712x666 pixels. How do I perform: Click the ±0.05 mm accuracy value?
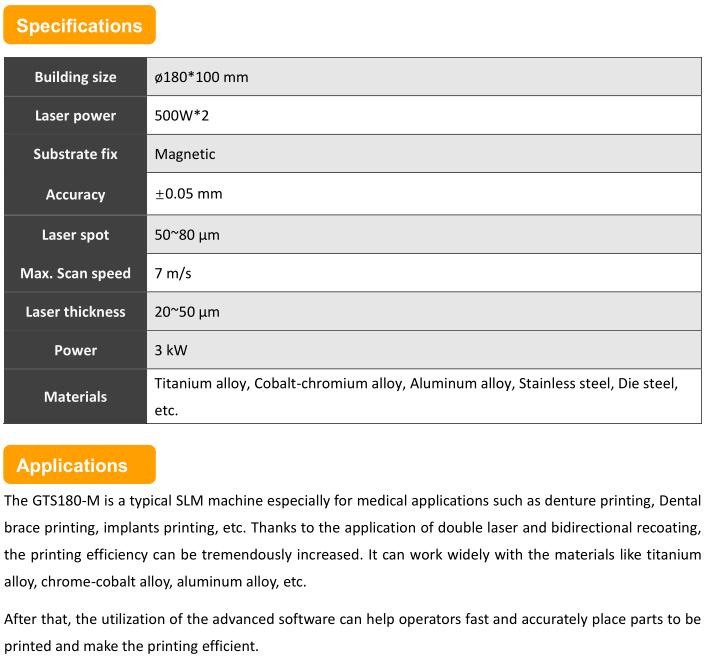click(x=188, y=194)
